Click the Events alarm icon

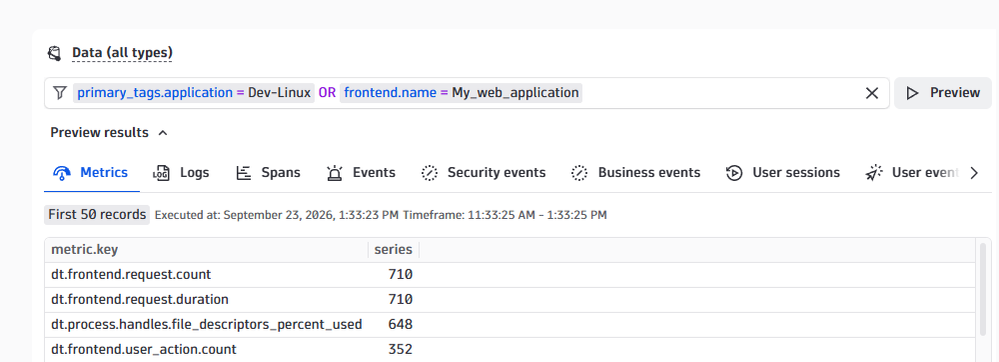tap(334, 173)
